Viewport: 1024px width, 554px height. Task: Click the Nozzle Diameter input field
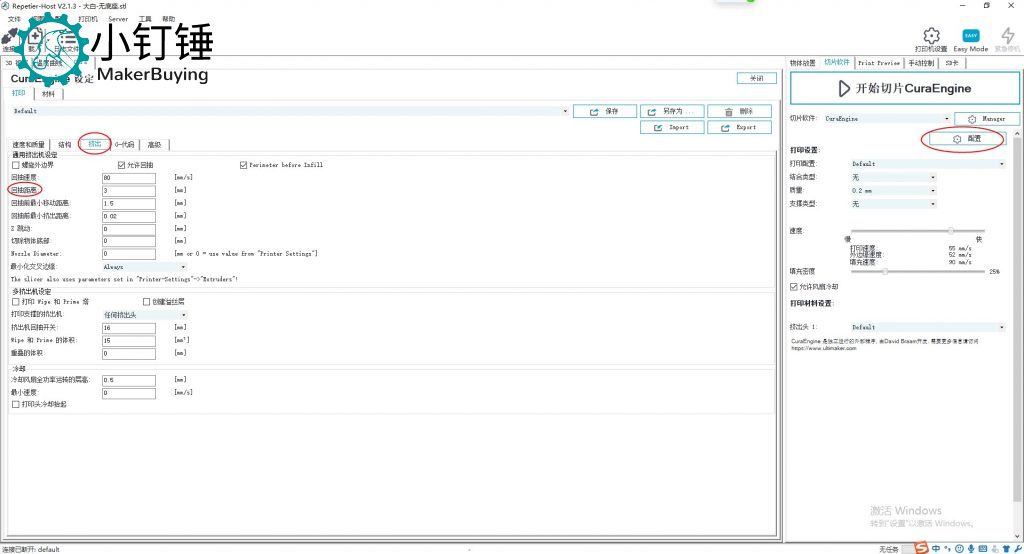coord(129,253)
